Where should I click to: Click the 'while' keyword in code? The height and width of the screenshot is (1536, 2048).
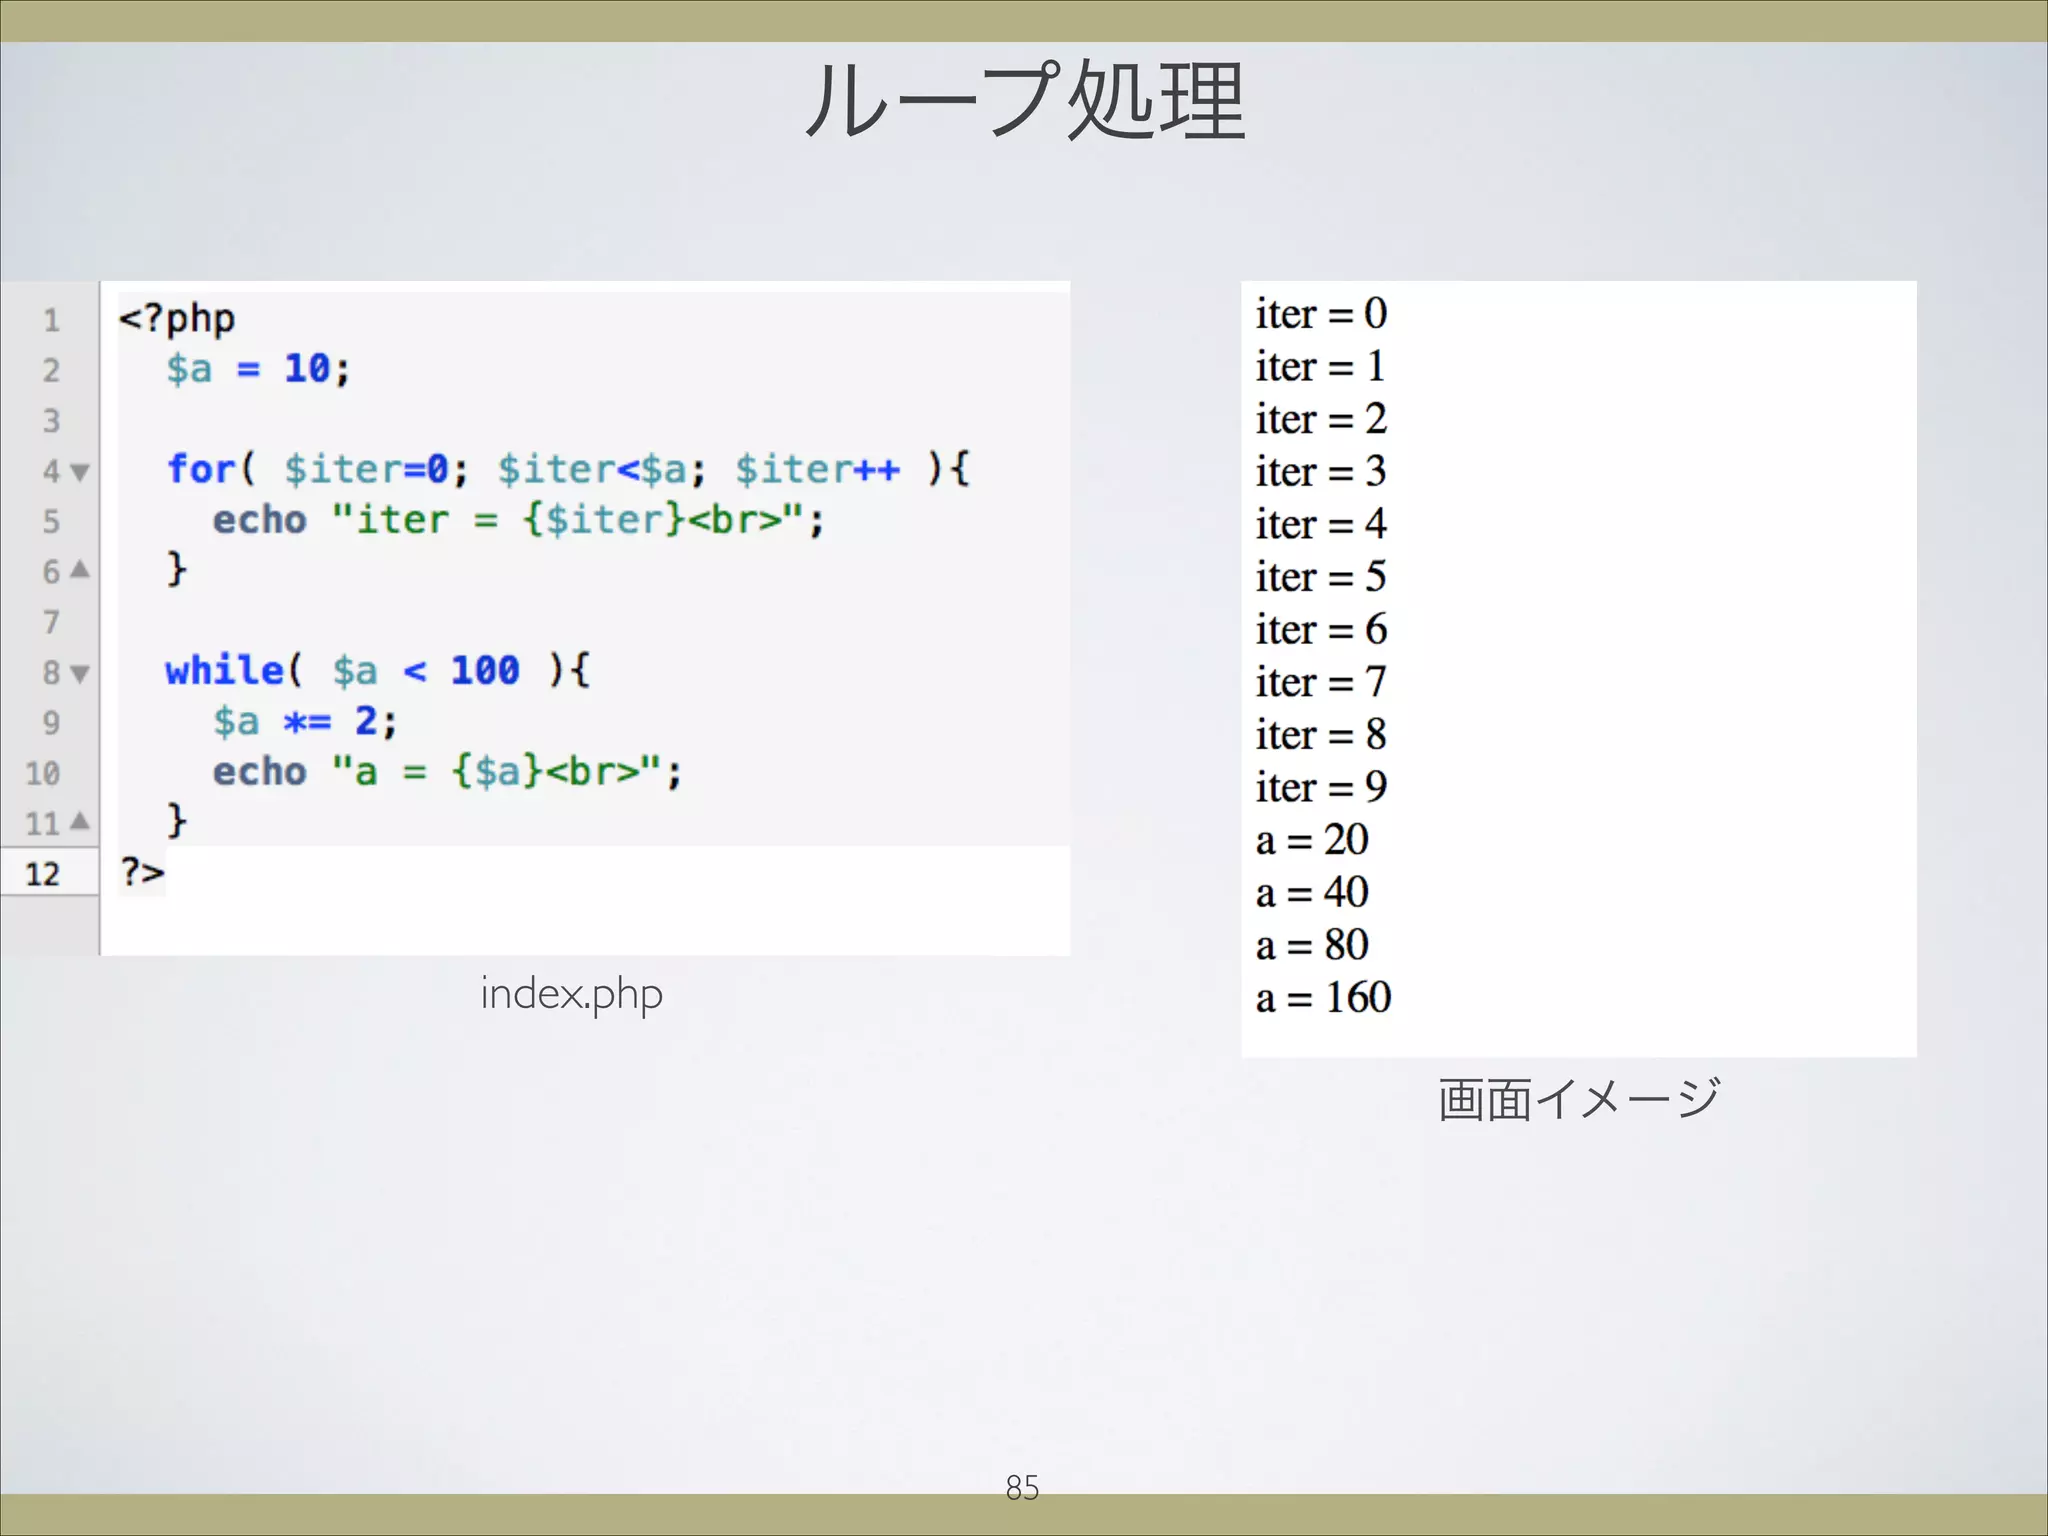225,670
